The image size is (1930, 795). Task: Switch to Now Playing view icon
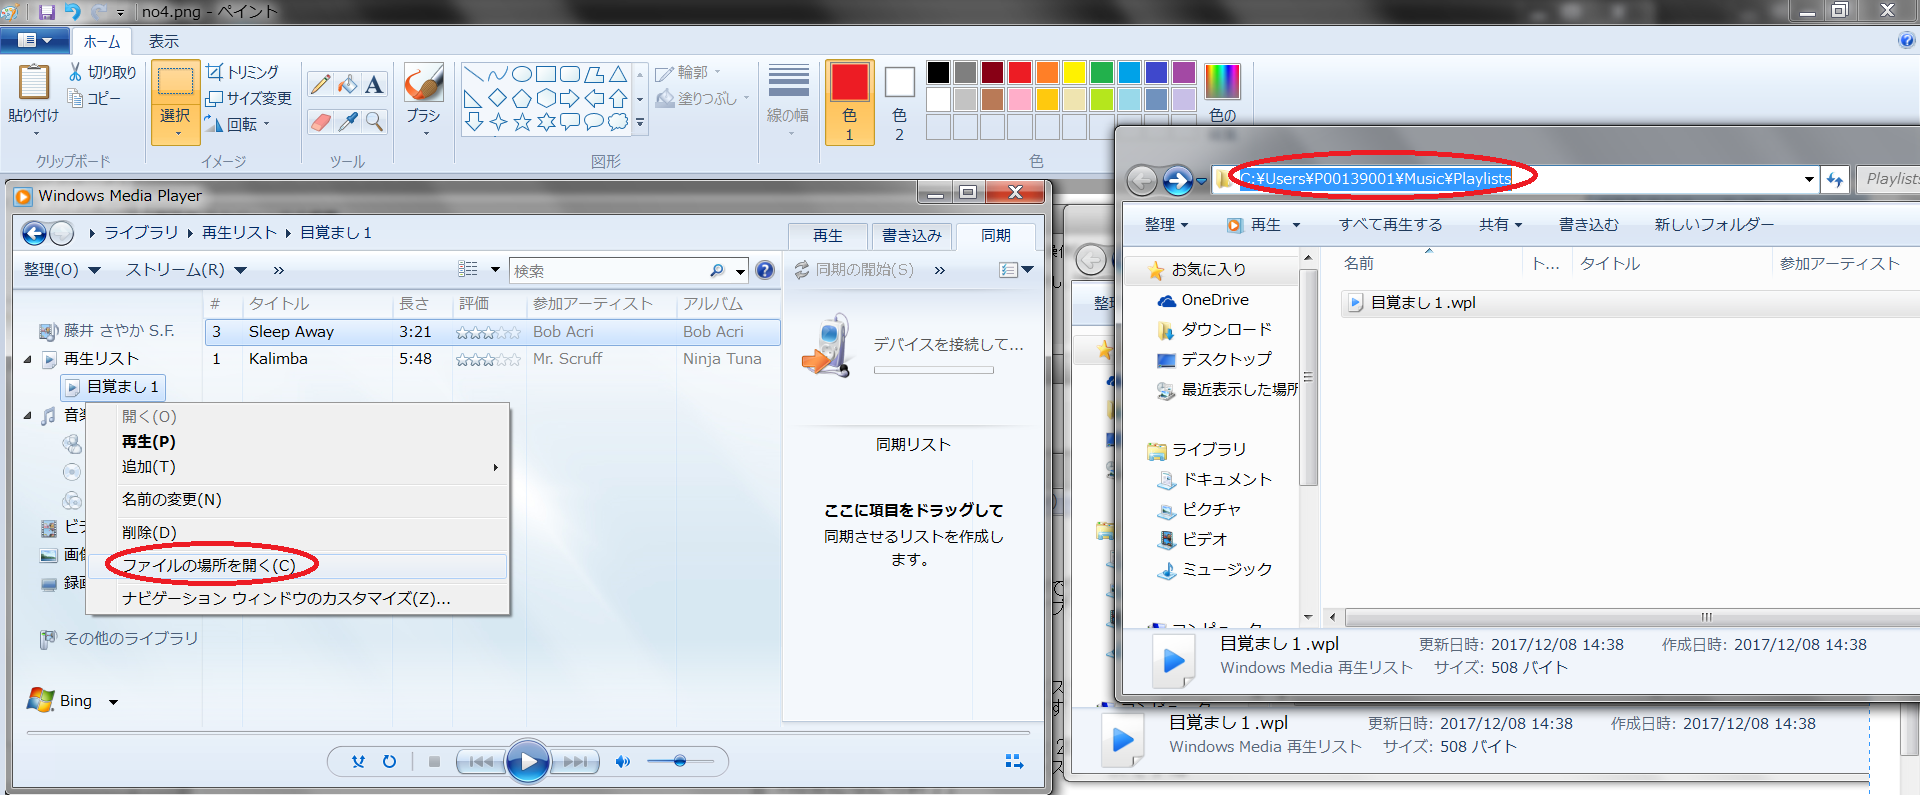(x=1014, y=762)
